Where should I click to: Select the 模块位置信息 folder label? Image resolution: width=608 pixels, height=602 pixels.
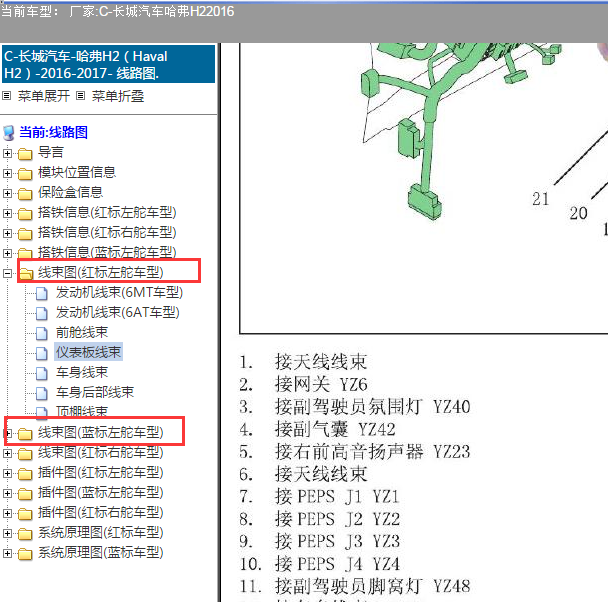tap(77, 172)
